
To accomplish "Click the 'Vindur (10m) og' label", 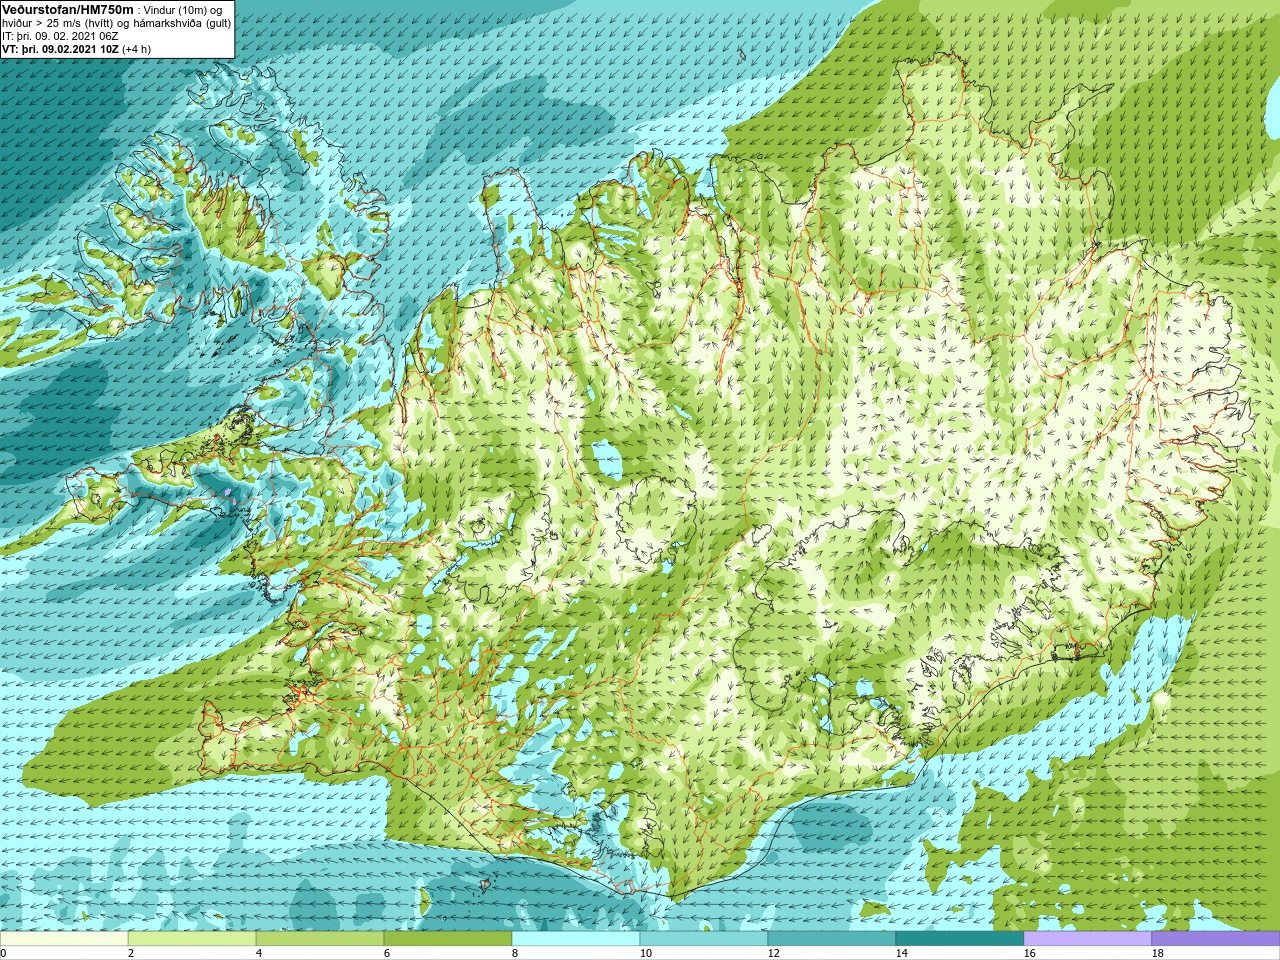I will 183,10.
